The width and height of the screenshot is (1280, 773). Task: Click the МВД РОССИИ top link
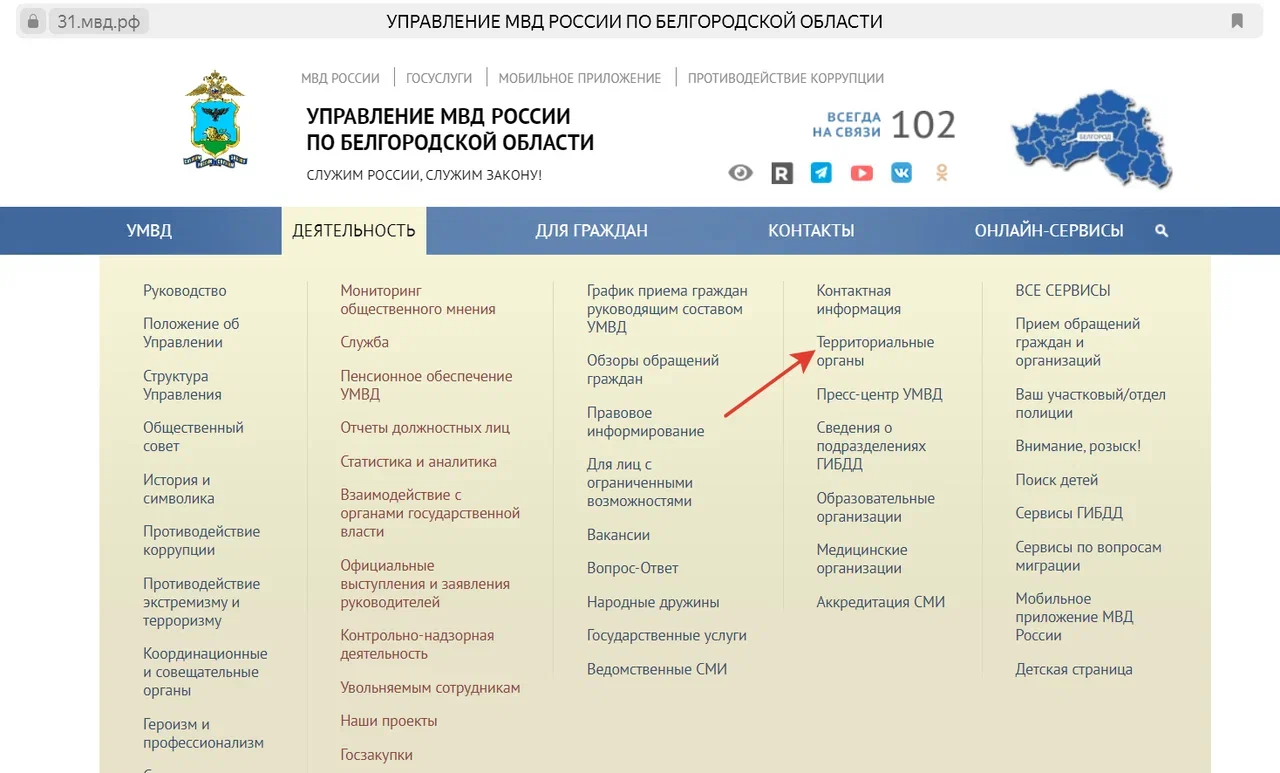click(340, 78)
